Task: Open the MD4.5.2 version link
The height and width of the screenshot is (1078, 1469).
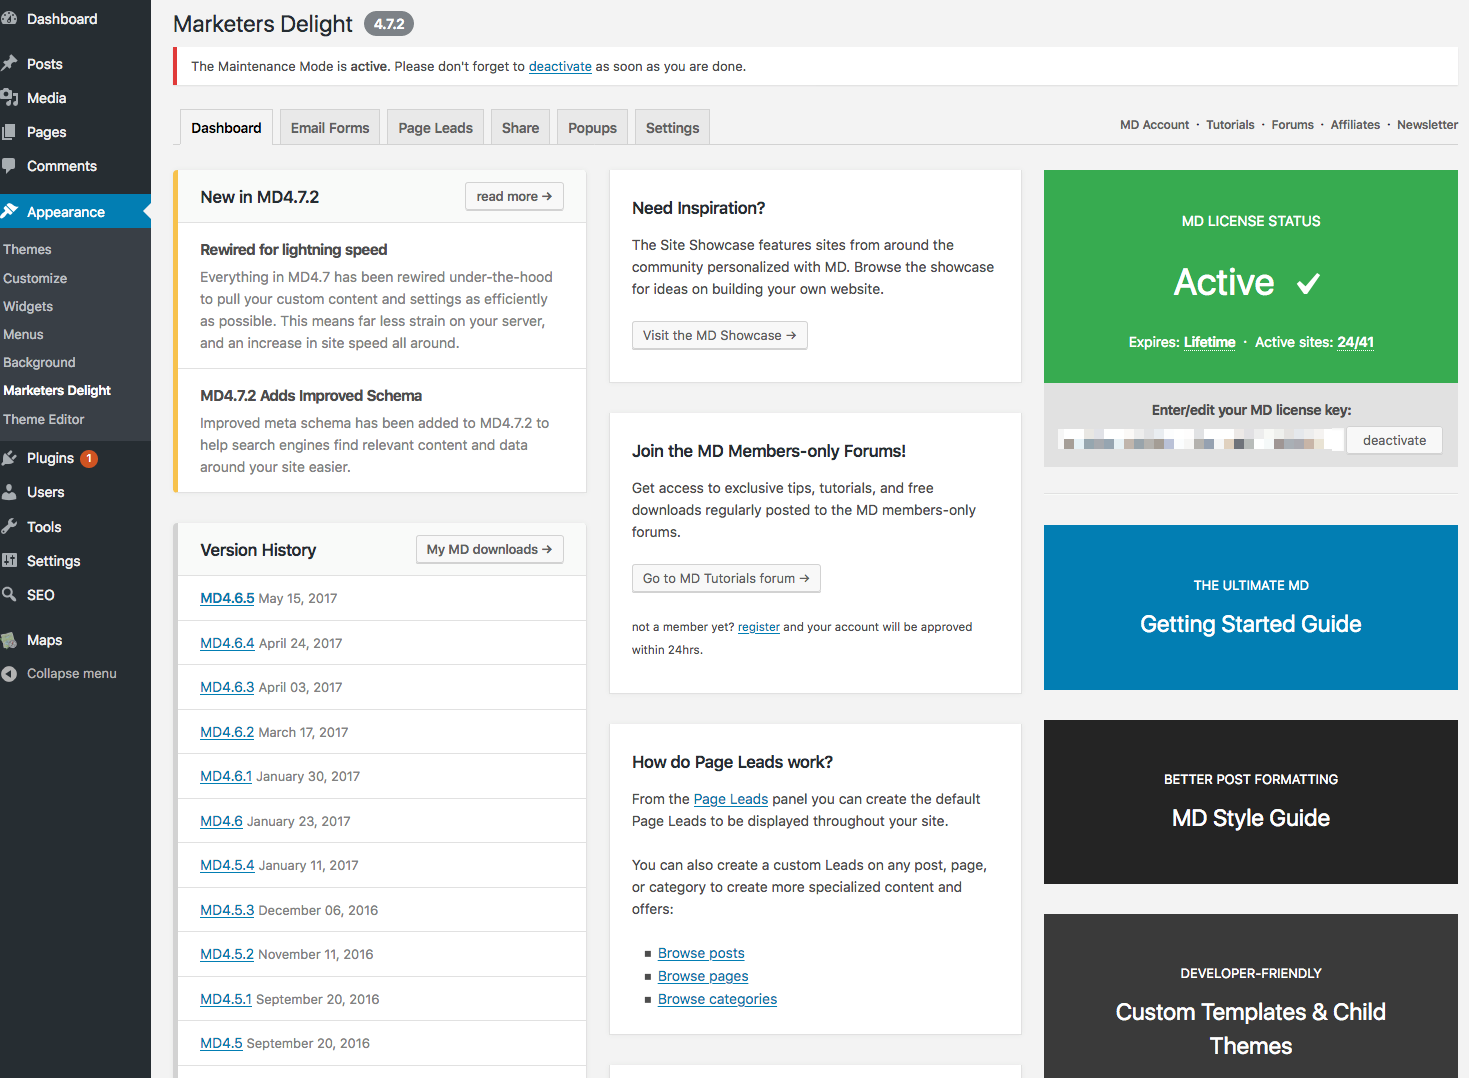Action: [x=227, y=954]
